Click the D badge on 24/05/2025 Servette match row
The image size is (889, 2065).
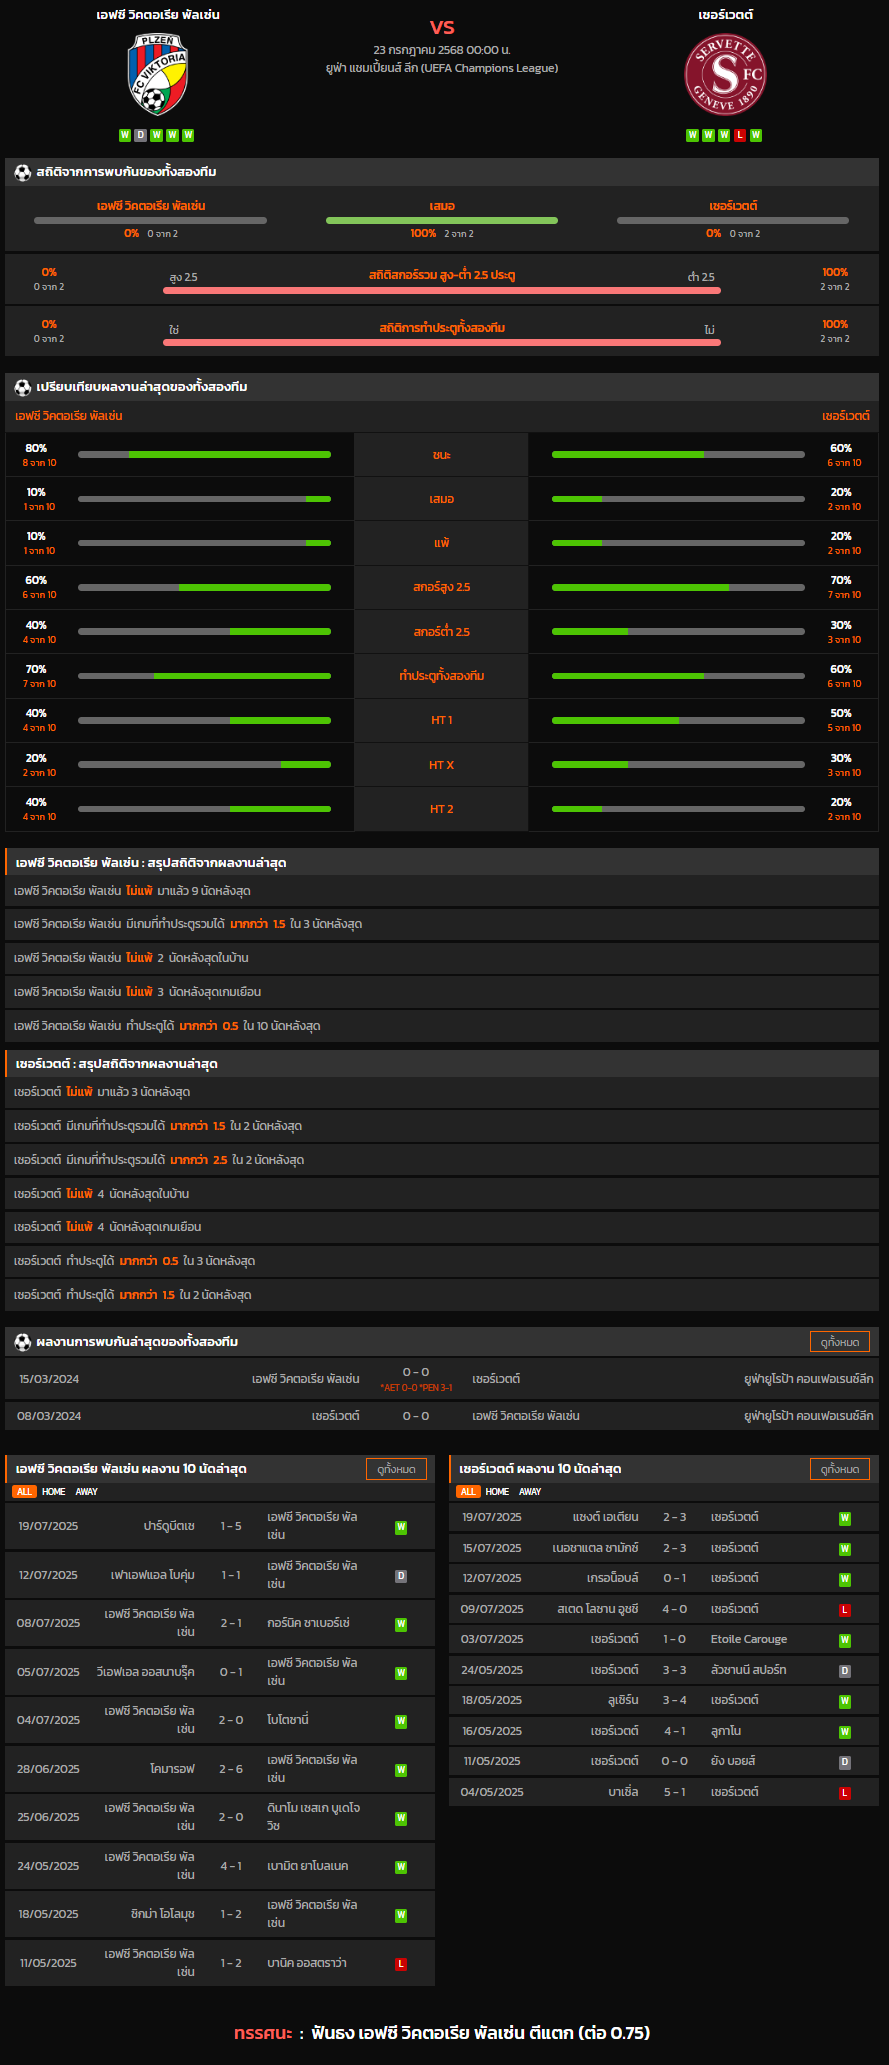click(x=845, y=1671)
